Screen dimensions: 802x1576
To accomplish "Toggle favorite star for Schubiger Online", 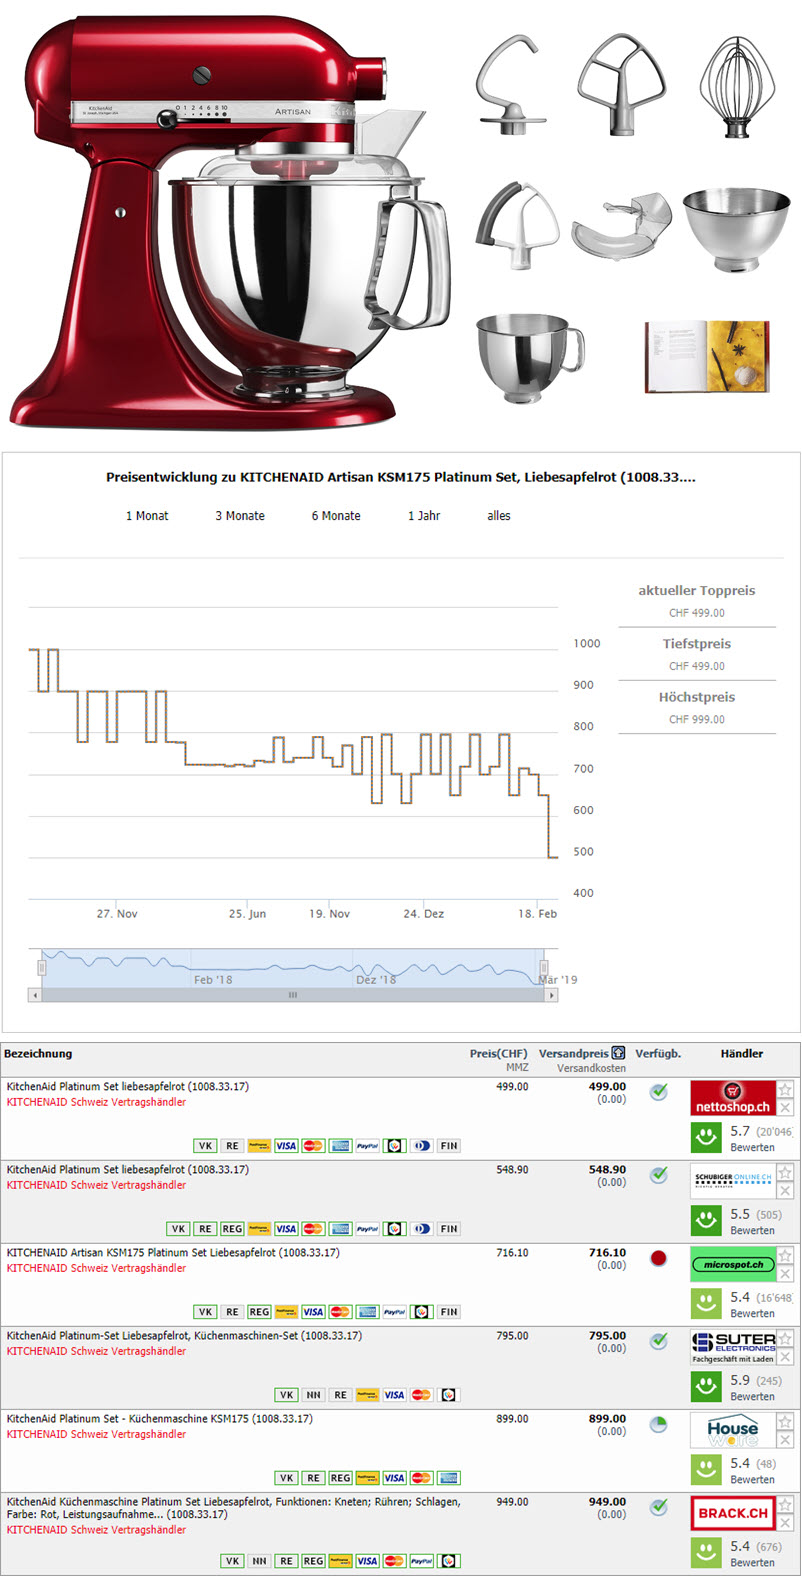I will 785,1173.
